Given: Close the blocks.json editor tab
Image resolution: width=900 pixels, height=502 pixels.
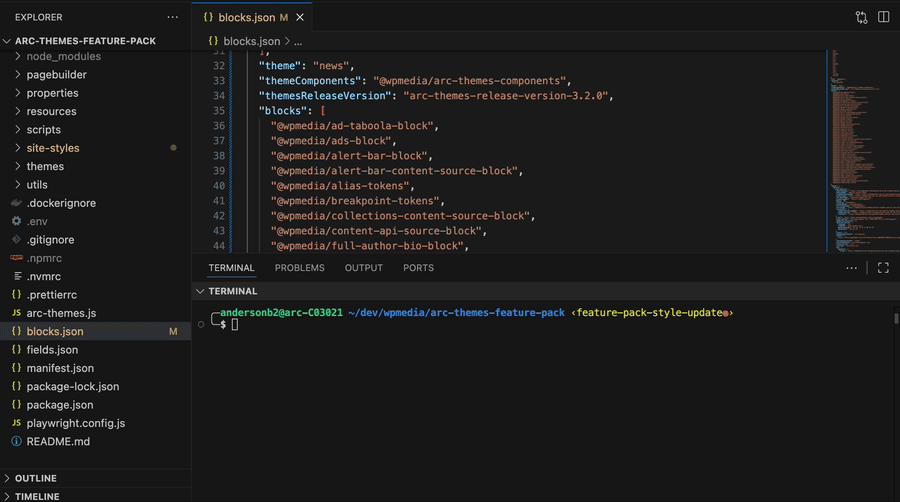Looking at the screenshot, I should click(300, 18).
